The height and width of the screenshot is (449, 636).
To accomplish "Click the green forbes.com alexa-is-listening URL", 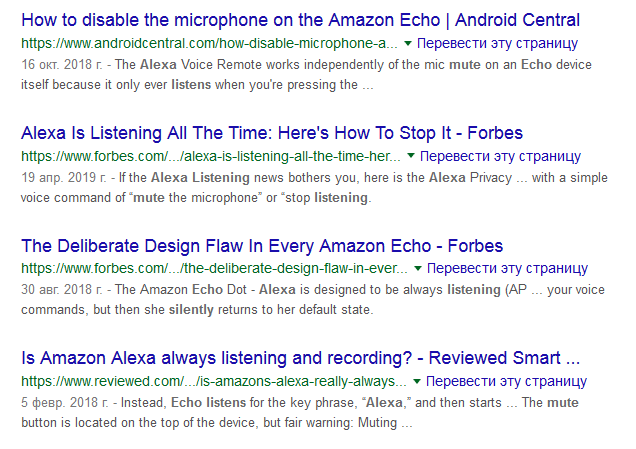I will [211, 158].
